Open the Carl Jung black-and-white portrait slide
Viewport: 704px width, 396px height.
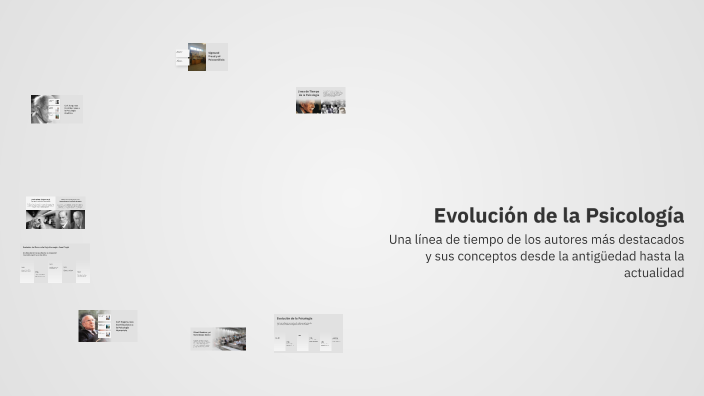coord(57,109)
